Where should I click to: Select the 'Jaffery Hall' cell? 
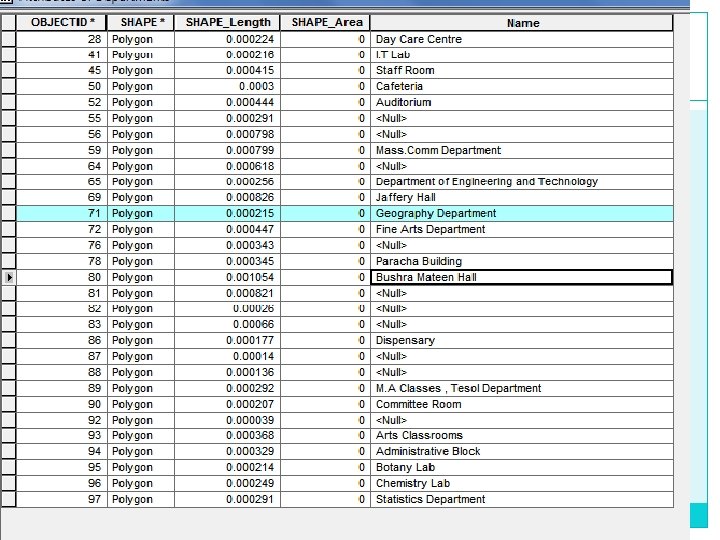[x=522, y=197]
